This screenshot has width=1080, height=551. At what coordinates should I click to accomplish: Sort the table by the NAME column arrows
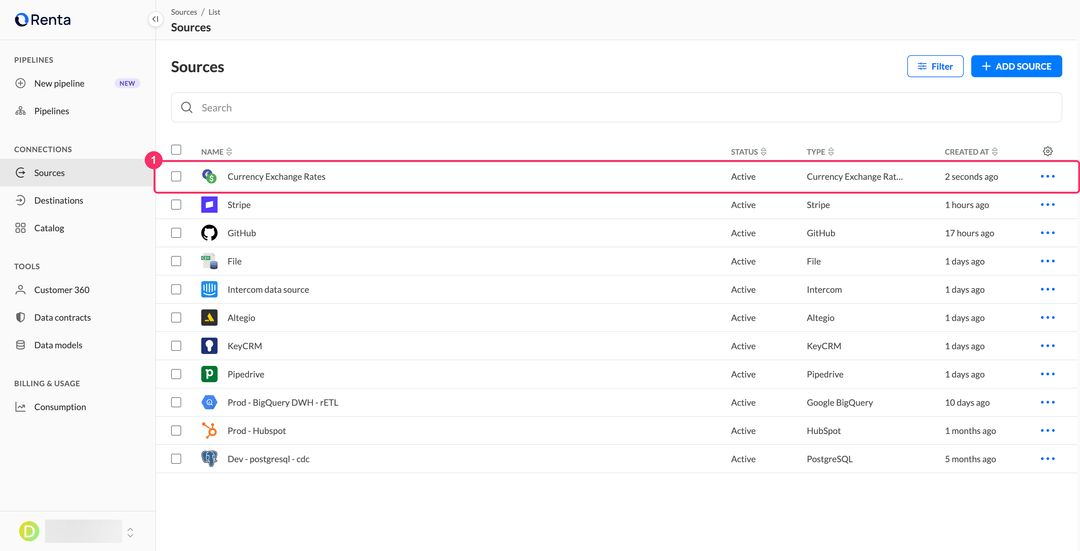tap(229, 152)
